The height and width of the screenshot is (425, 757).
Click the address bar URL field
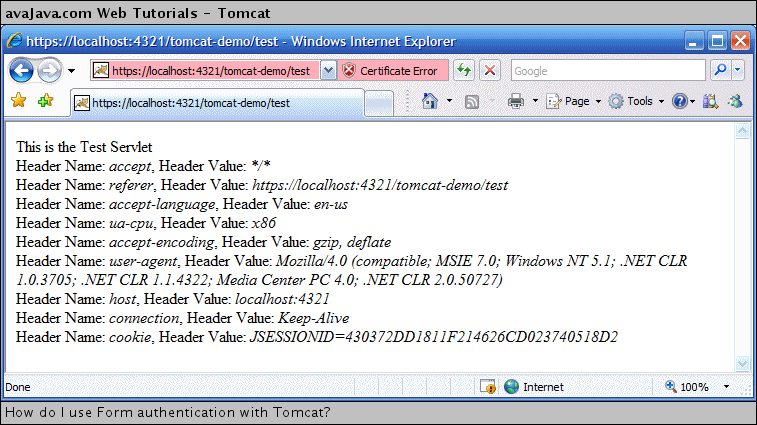tap(205, 71)
